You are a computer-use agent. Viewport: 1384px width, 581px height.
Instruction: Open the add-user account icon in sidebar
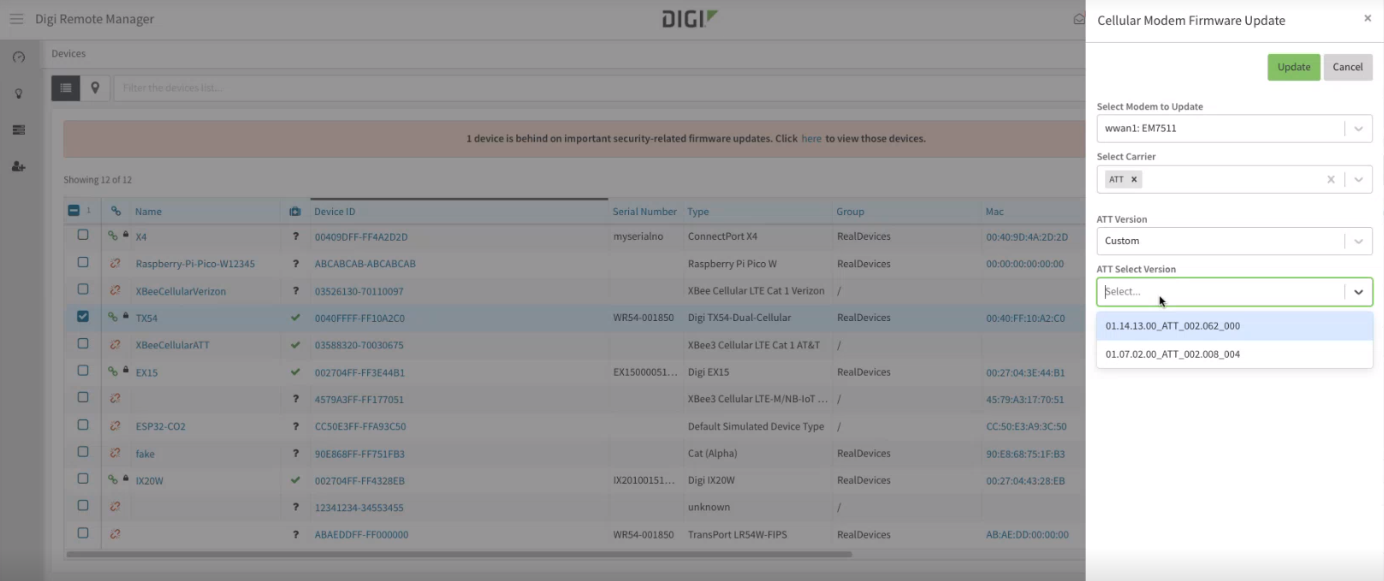[x=18, y=166]
